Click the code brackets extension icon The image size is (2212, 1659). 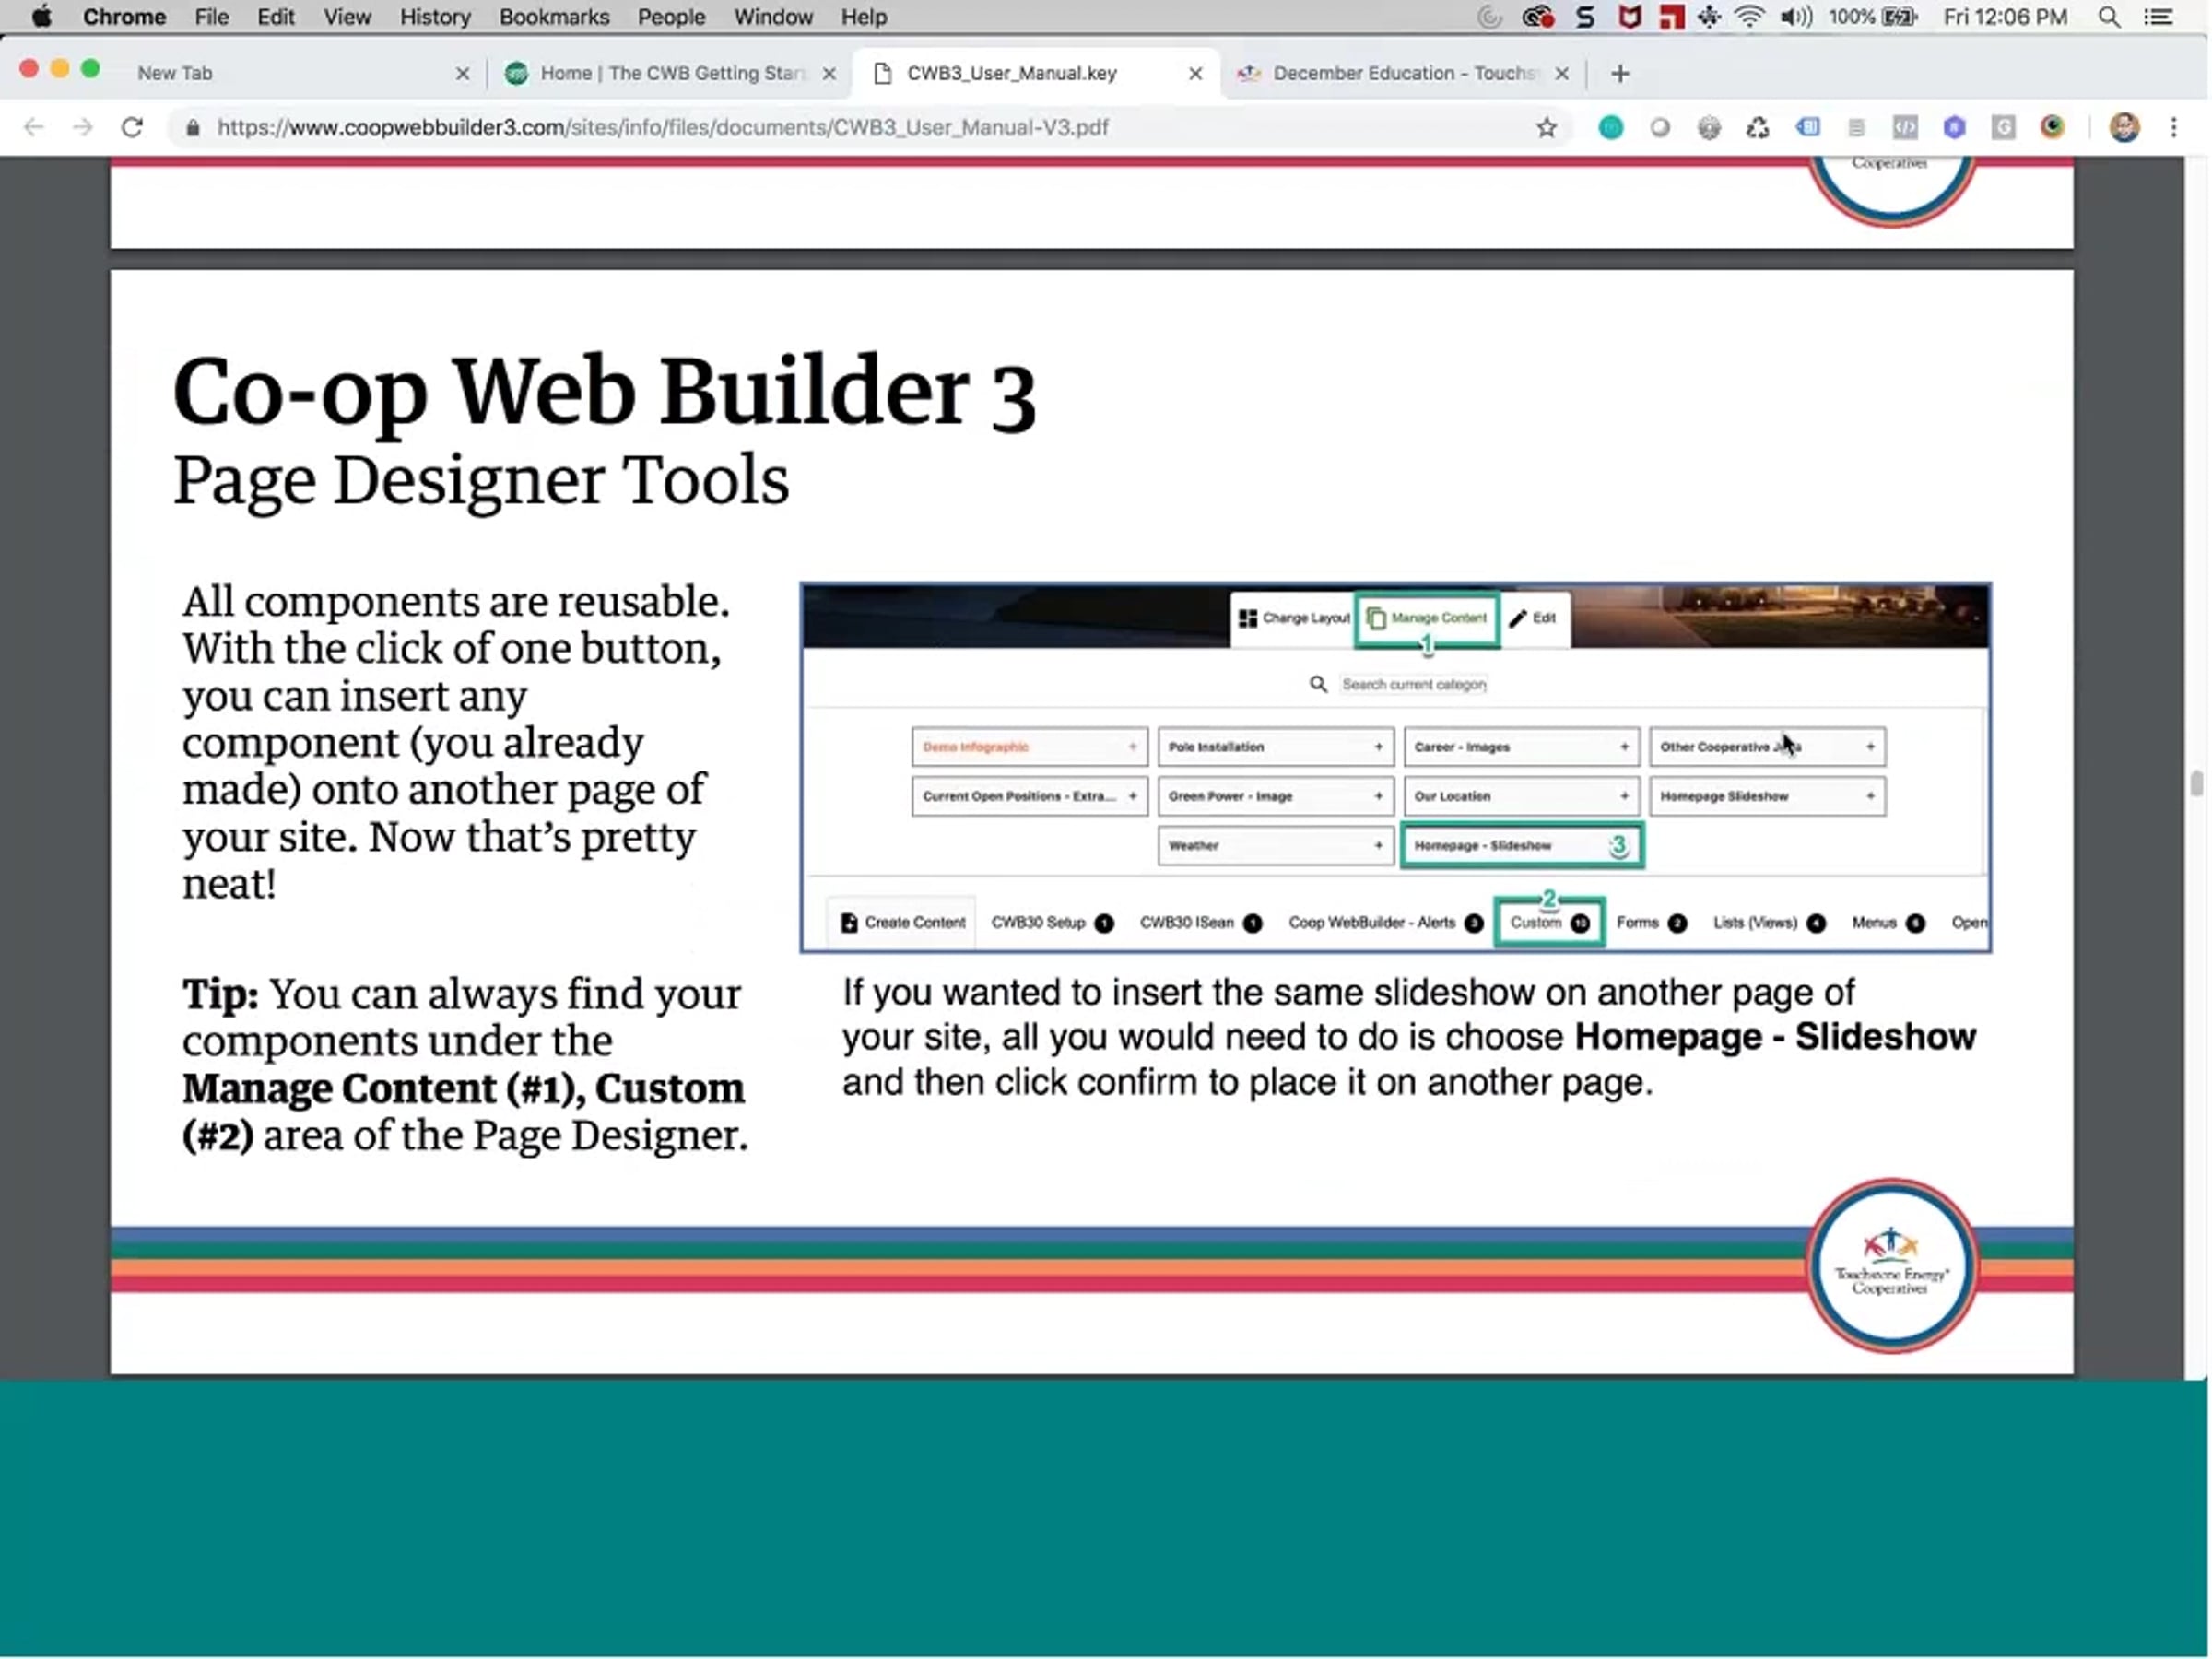pos(1905,127)
